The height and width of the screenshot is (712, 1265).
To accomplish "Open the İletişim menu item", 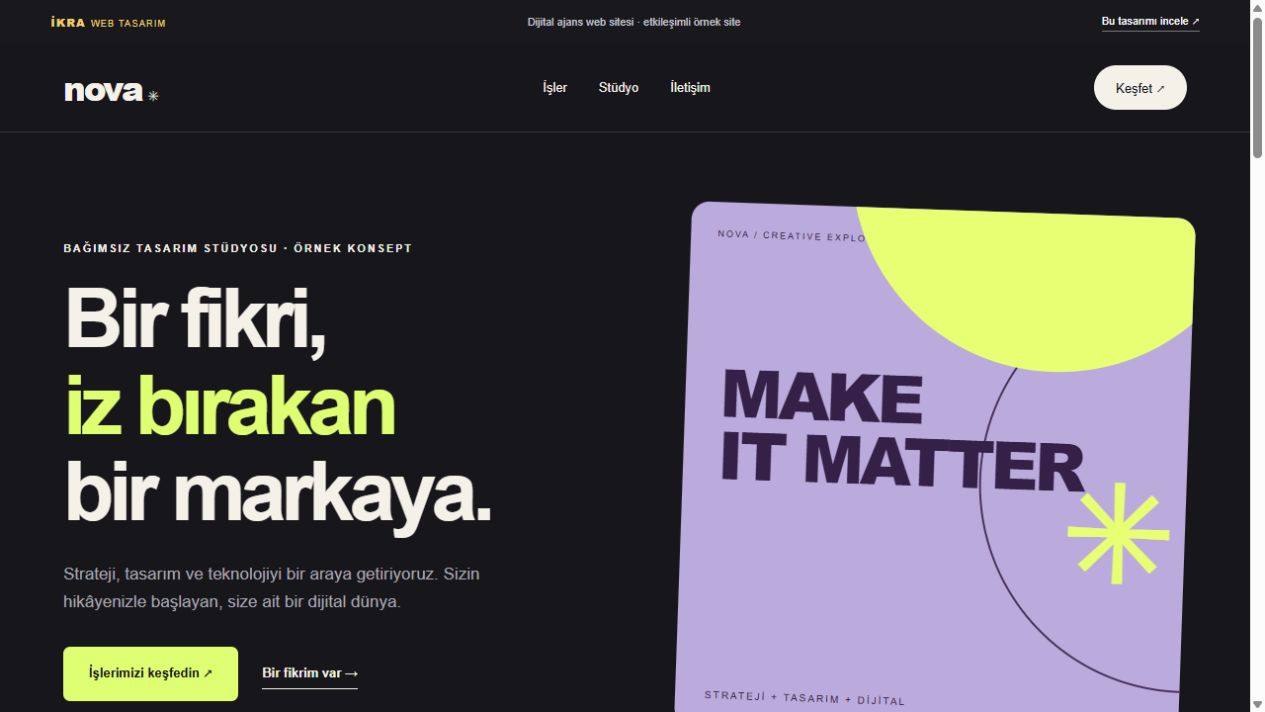I will click(x=690, y=88).
